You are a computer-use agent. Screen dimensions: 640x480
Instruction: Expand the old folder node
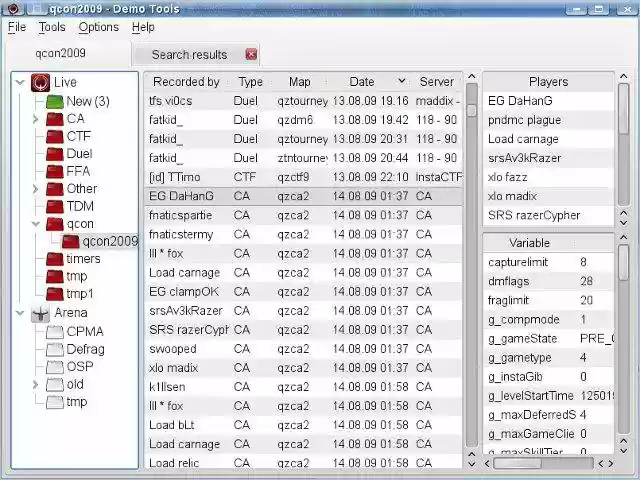coord(36,384)
